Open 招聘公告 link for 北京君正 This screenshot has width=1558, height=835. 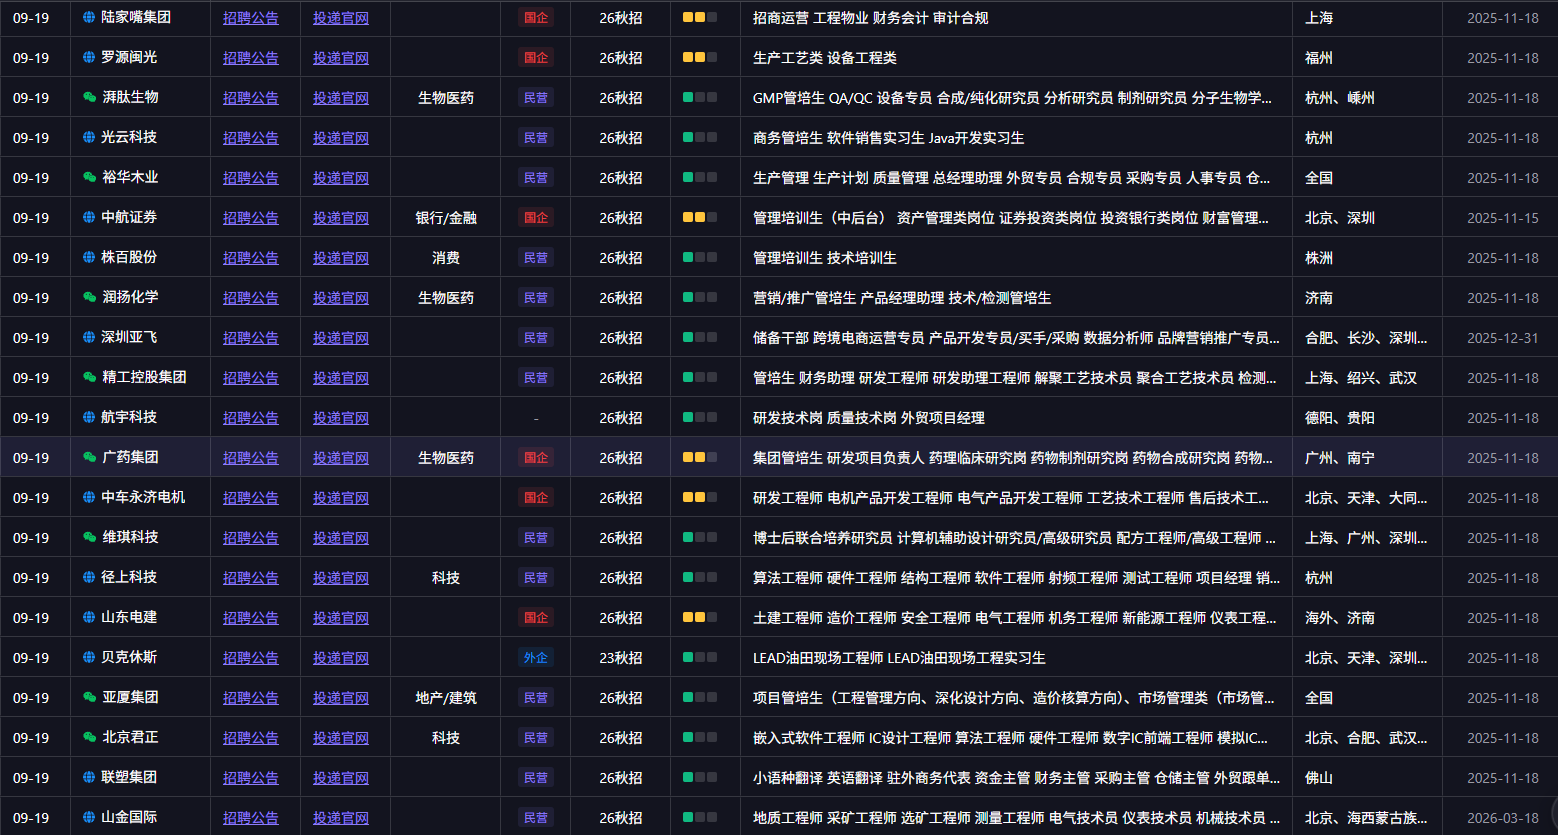pyautogui.click(x=251, y=738)
